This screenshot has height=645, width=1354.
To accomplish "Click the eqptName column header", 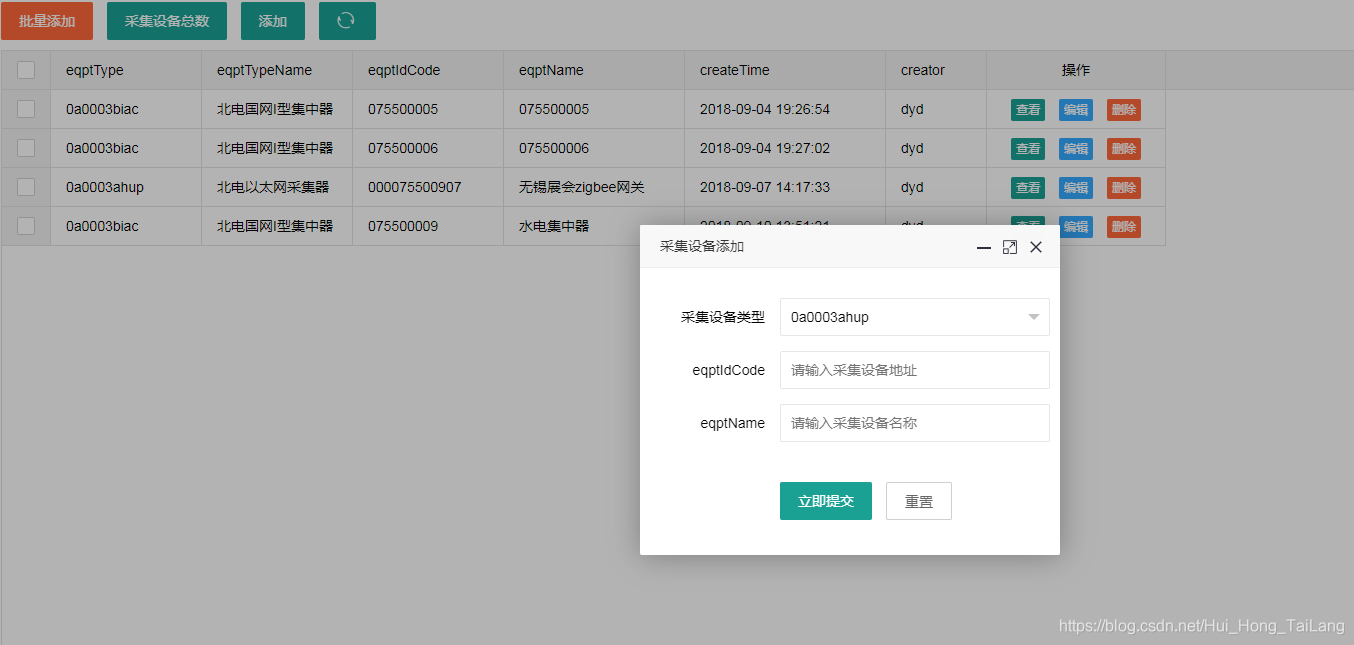I will (594, 70).
